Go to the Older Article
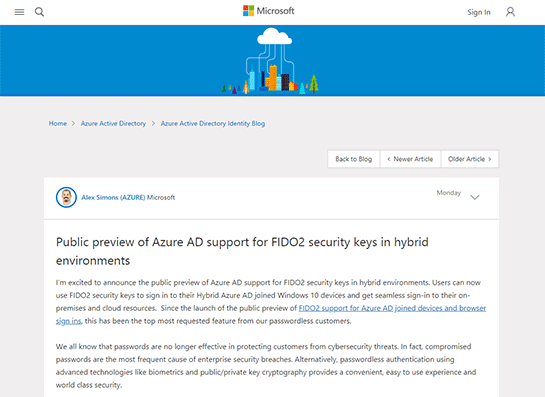This screenshot has width=545, height=397. [x=470, y=159]
